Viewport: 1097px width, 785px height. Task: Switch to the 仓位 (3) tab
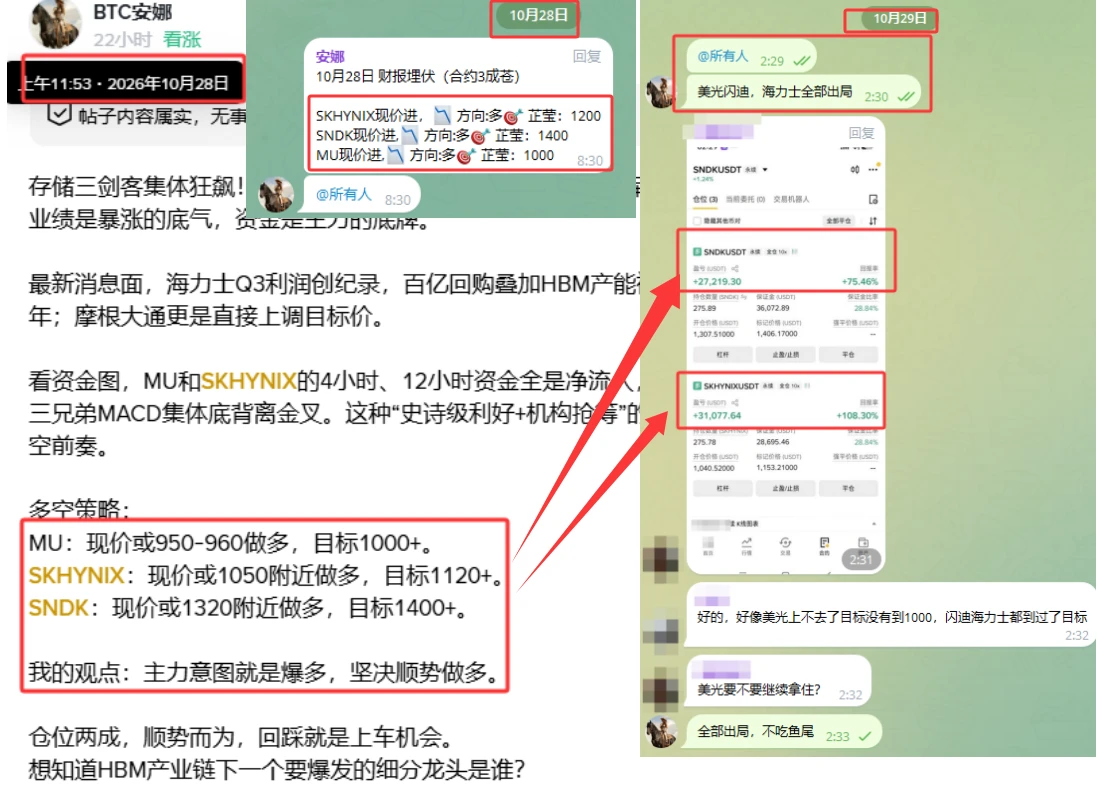705,199
